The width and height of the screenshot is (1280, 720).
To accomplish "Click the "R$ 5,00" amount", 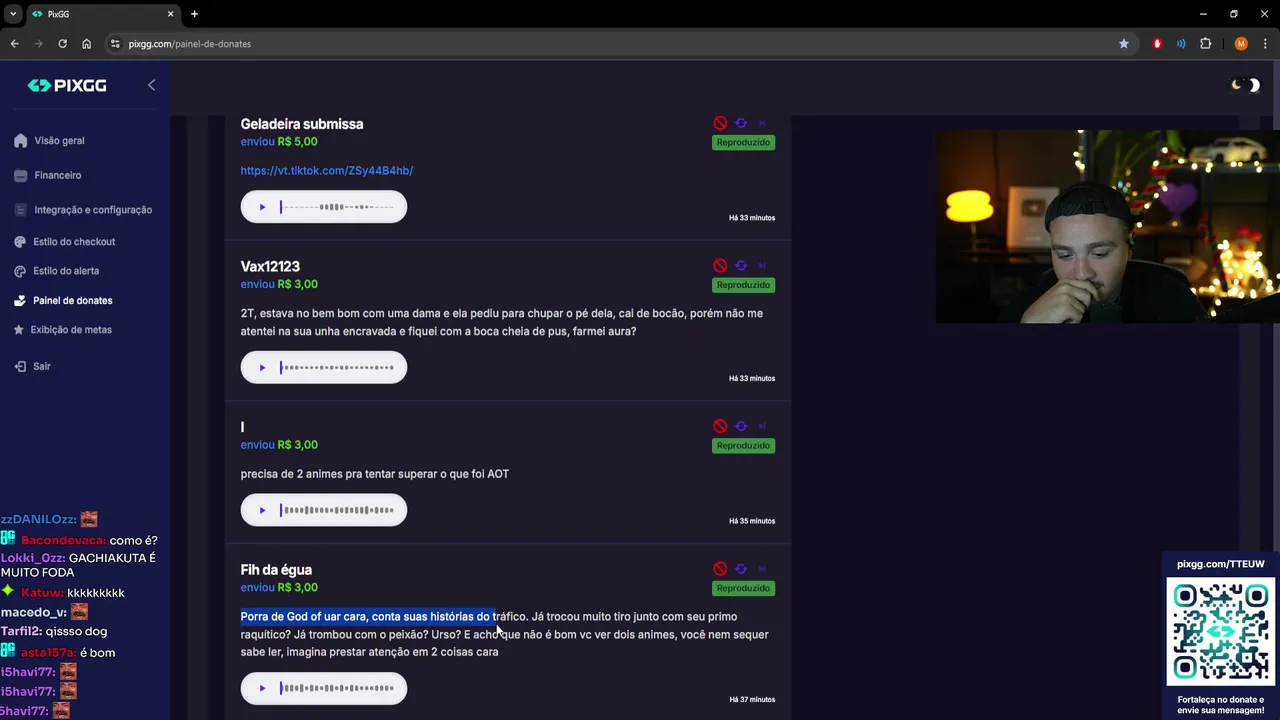I will 297,142.
